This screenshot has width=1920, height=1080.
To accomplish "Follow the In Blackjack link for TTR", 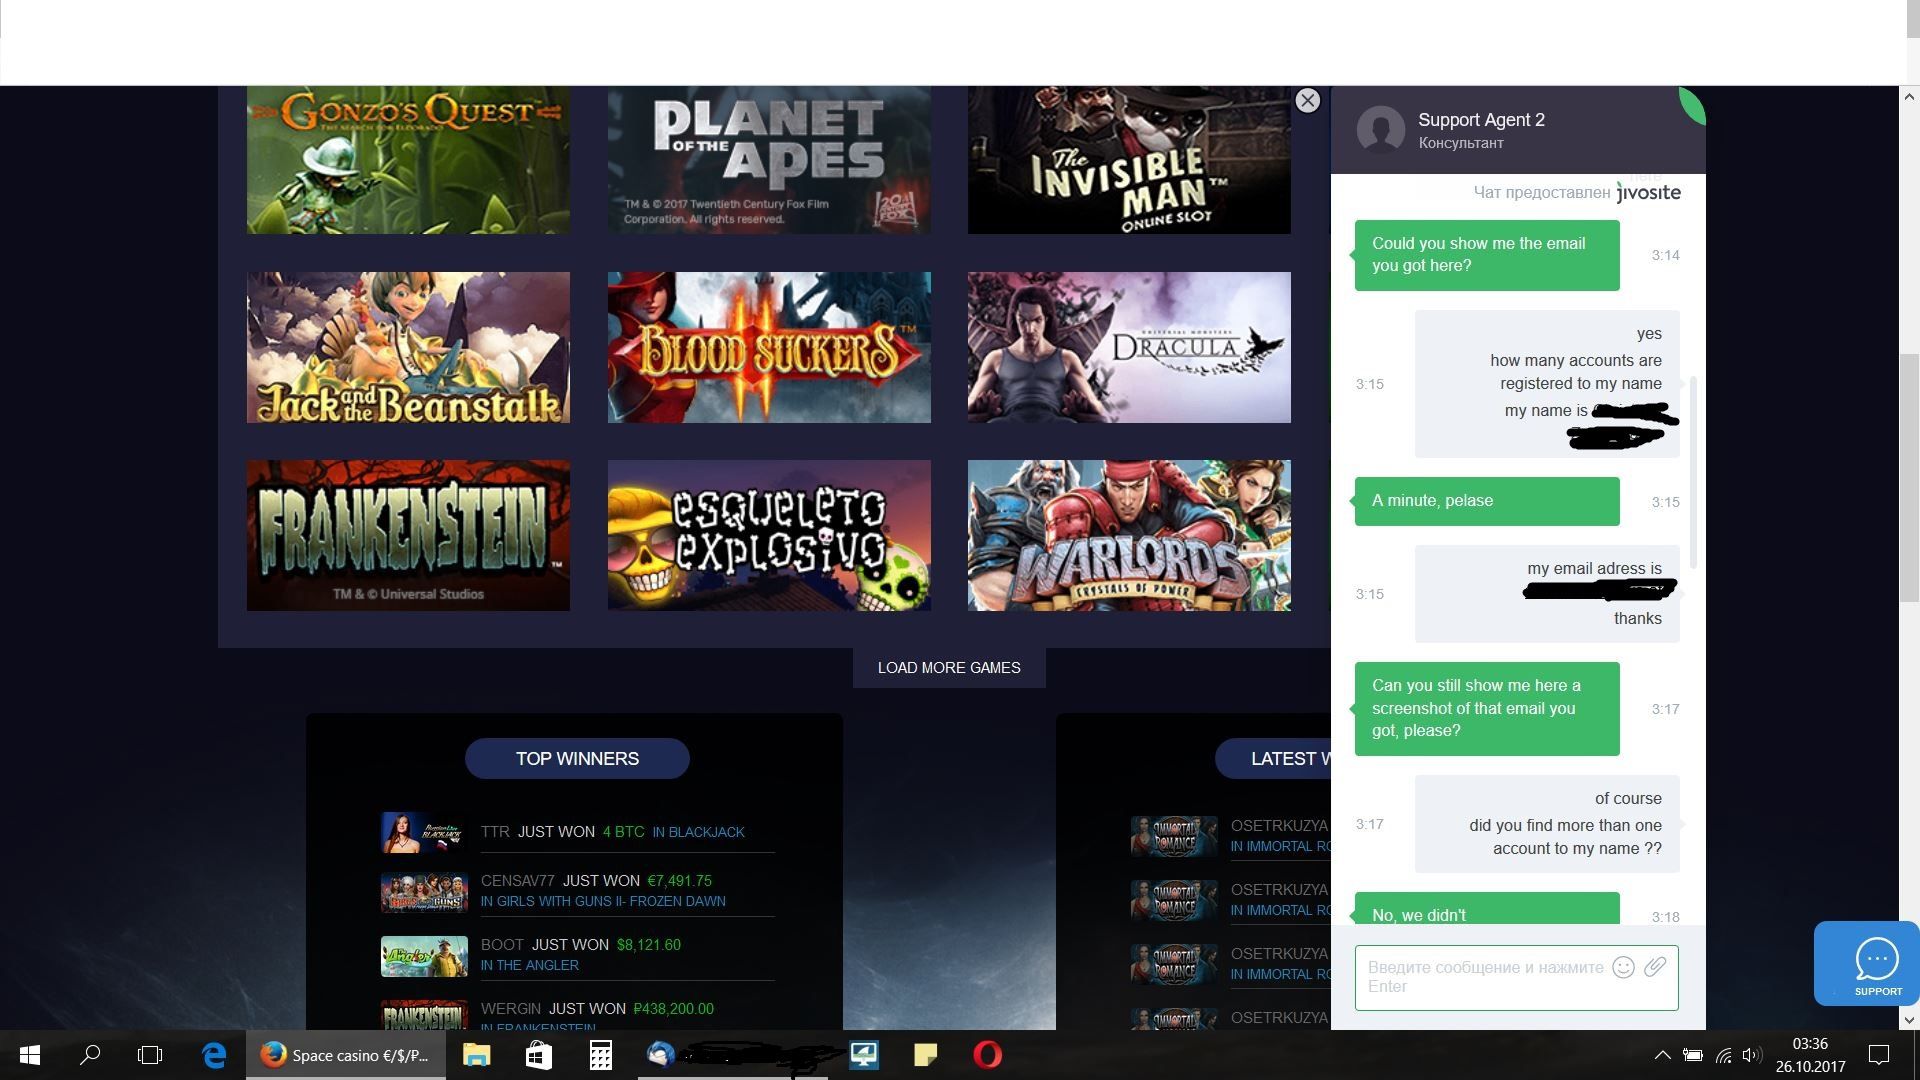I will [x=698, y=832].
